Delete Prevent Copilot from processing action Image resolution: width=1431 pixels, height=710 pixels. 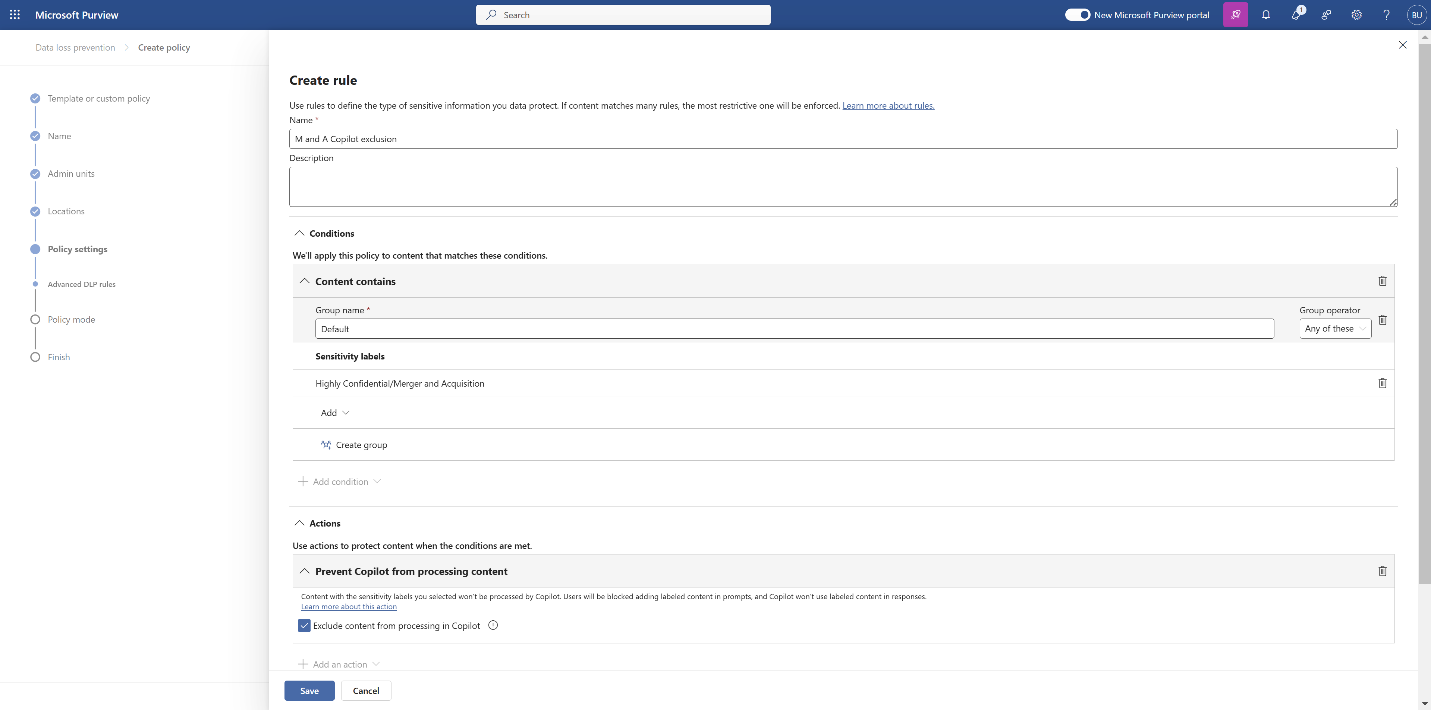coord(1382,571)
